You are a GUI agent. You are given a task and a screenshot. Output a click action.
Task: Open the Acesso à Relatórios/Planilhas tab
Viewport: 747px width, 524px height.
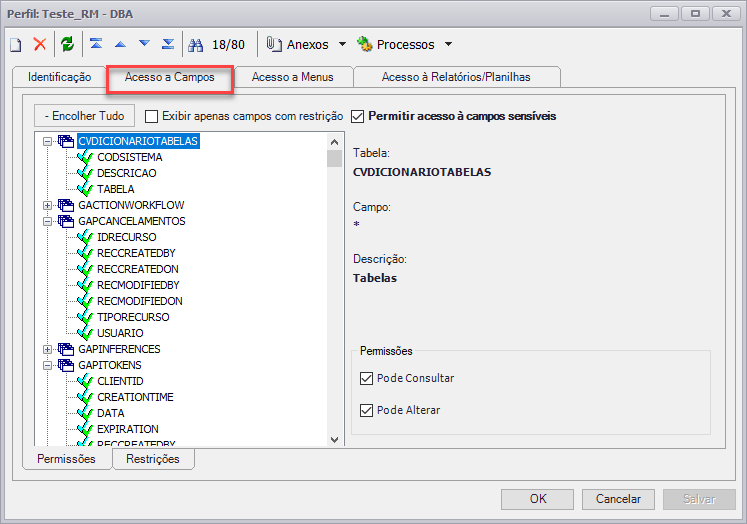point(456,77)
